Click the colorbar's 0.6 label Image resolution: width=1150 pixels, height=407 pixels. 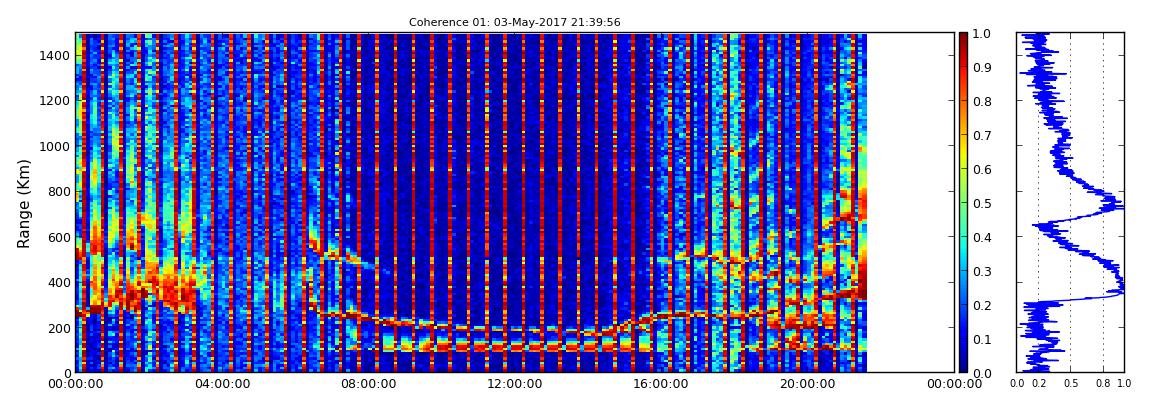(x=984, y=169)
